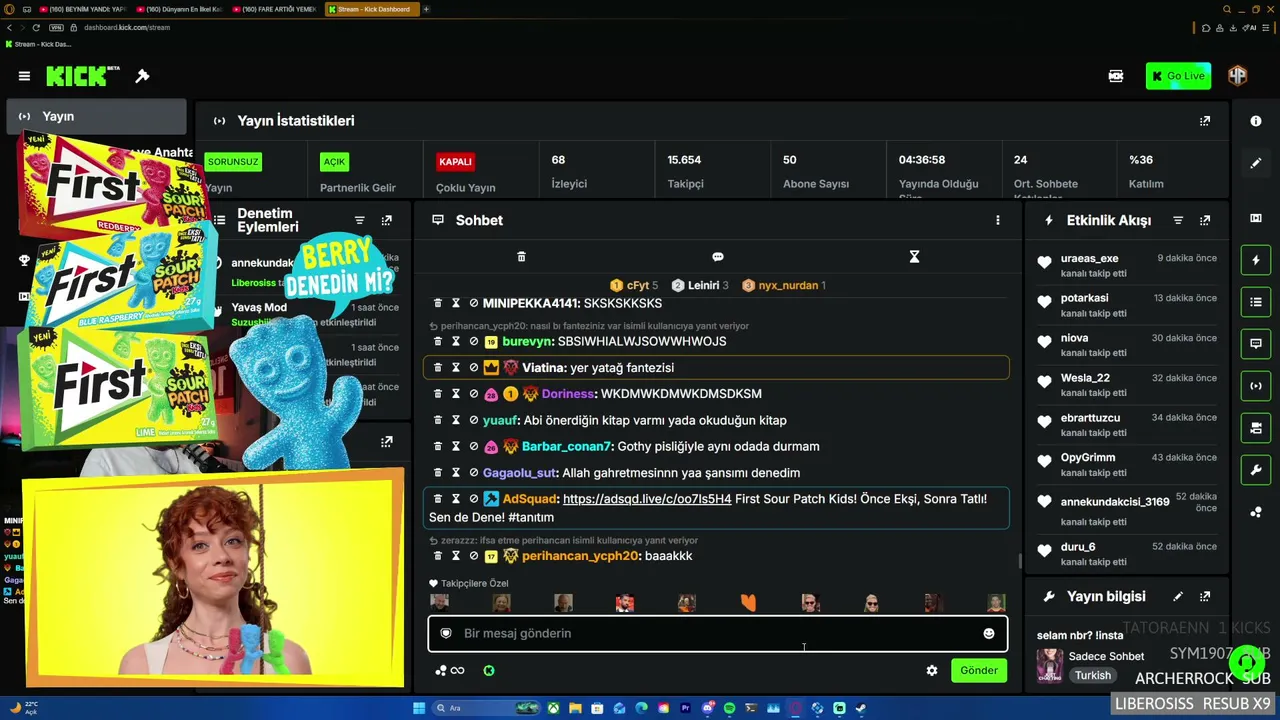Click the pencil edit-layout icon in right toolbar
Viewport: 1280px width, 720px height.
tap(1256, 163)
